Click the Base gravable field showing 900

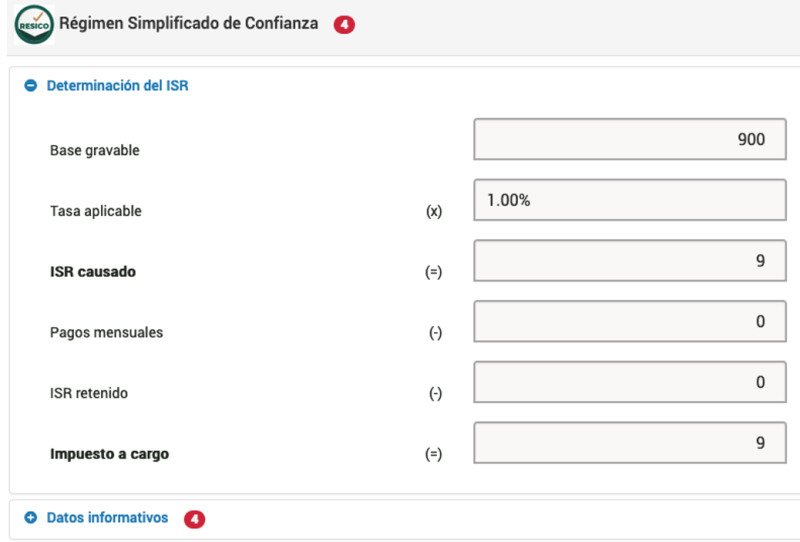[x=630, y=139]
